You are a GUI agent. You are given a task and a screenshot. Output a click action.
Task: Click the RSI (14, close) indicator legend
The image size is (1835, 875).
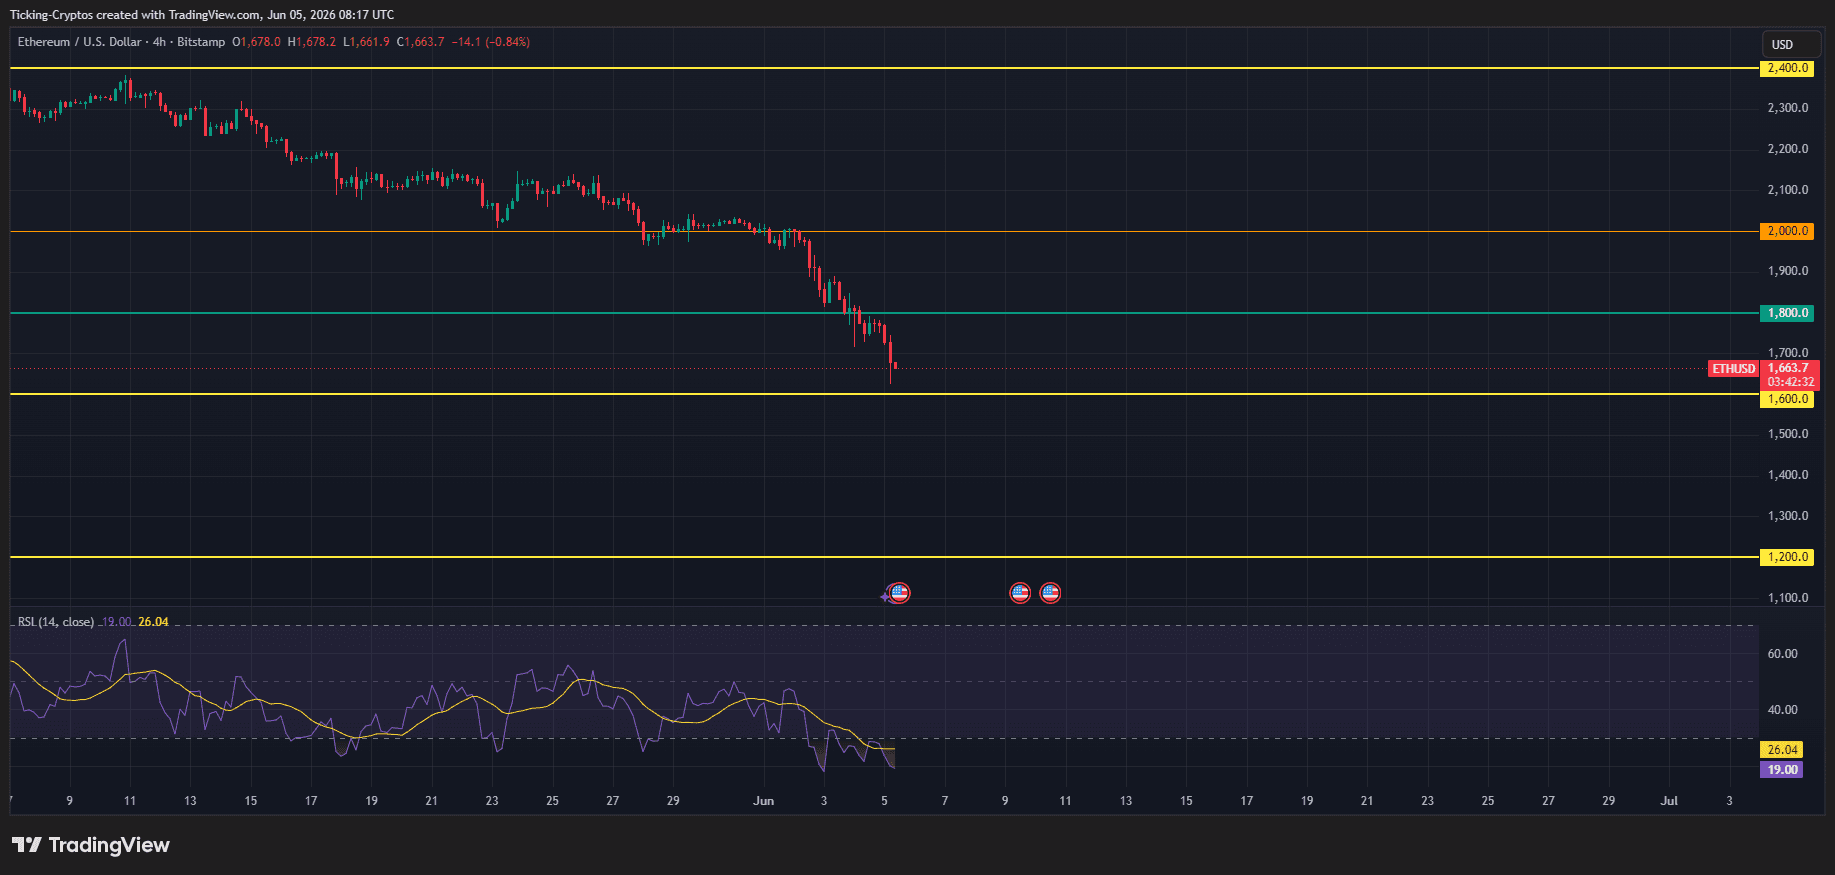pyautogui.click(x=56, y=622)
